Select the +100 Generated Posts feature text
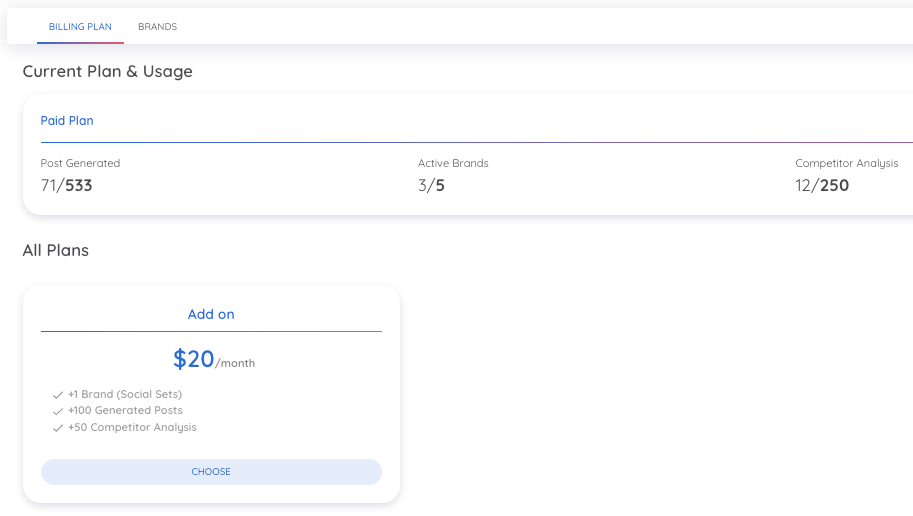Image resolution: width=913 pixels, height=516 pixels. 125,411
